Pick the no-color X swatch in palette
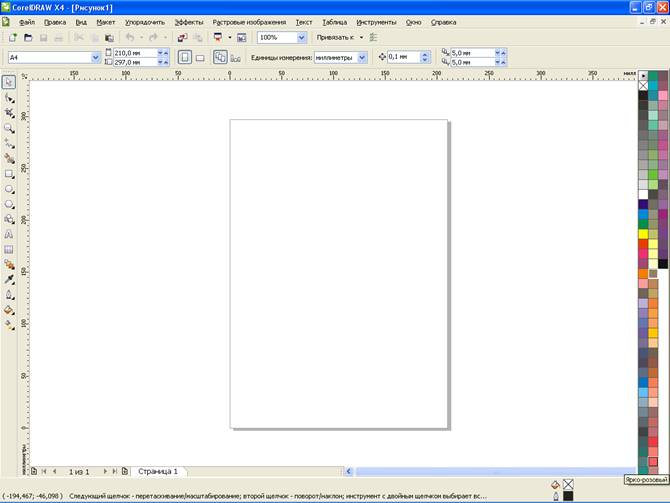The height and width of the screenshot is (503, 670). coord(643,86)
